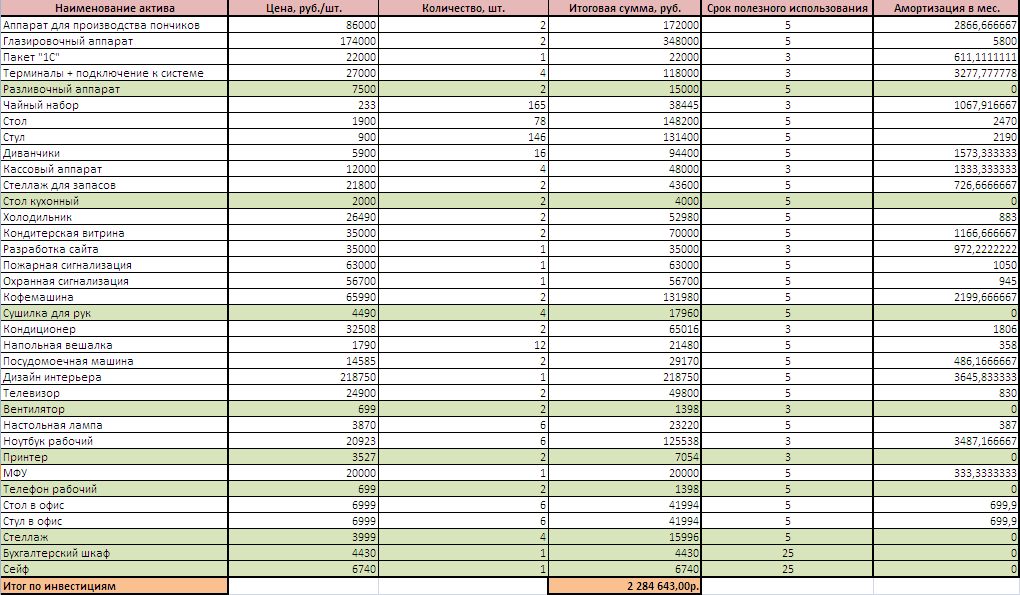The width and height of the screenshot is (1020, 595).
Task: Click price 65990 in 'Кофемашина' row
Action: click(303, 297)
